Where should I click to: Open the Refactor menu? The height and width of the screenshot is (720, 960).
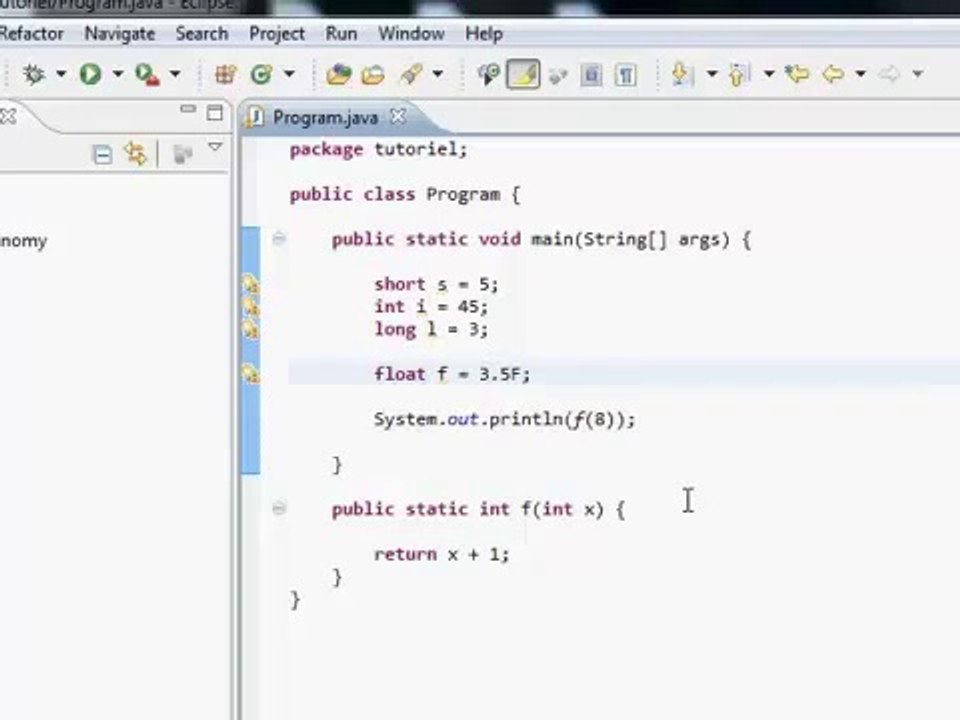click(31, 34)
